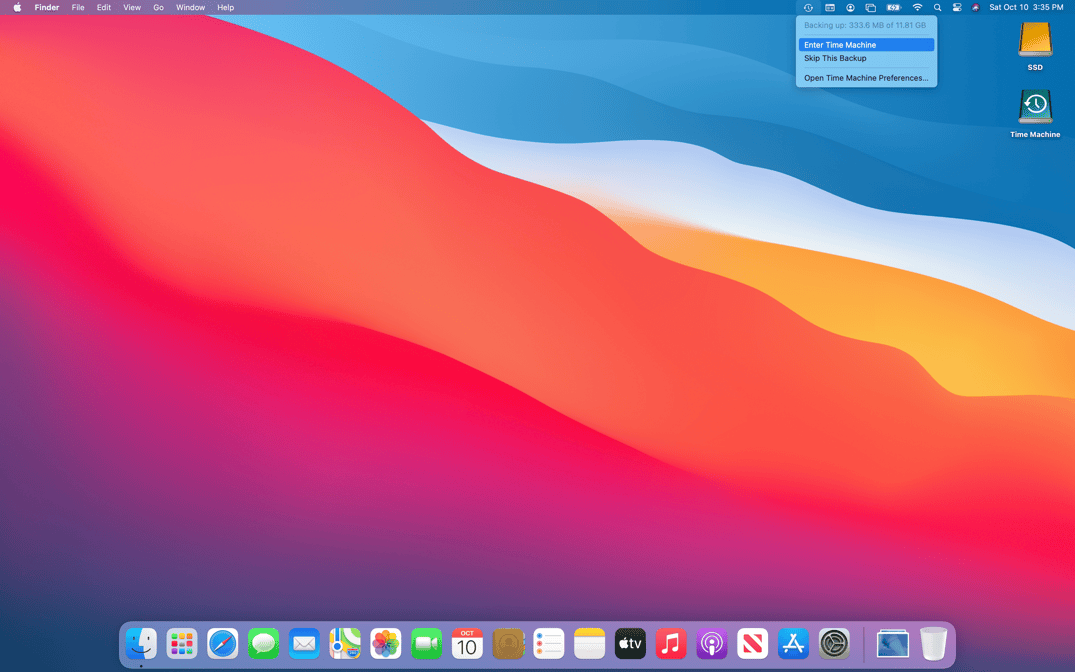Viewport: 1075px width, 672px height.
Task: Open Finder from the Dock
Action: point(141,644)
